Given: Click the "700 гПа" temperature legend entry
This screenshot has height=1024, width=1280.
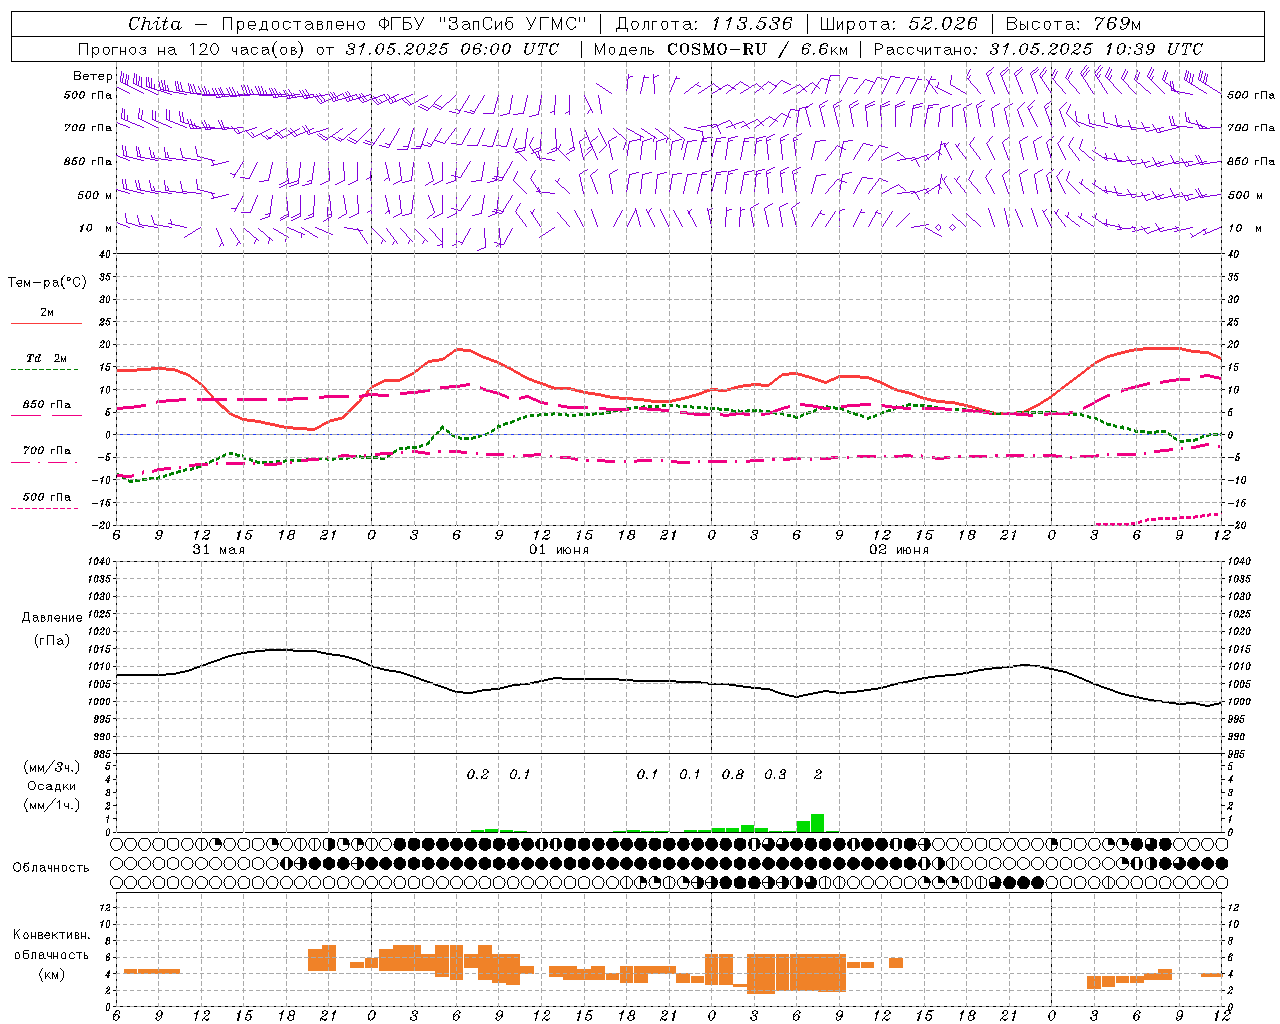Looking at the screenshot, I should [x=47, y=451].
